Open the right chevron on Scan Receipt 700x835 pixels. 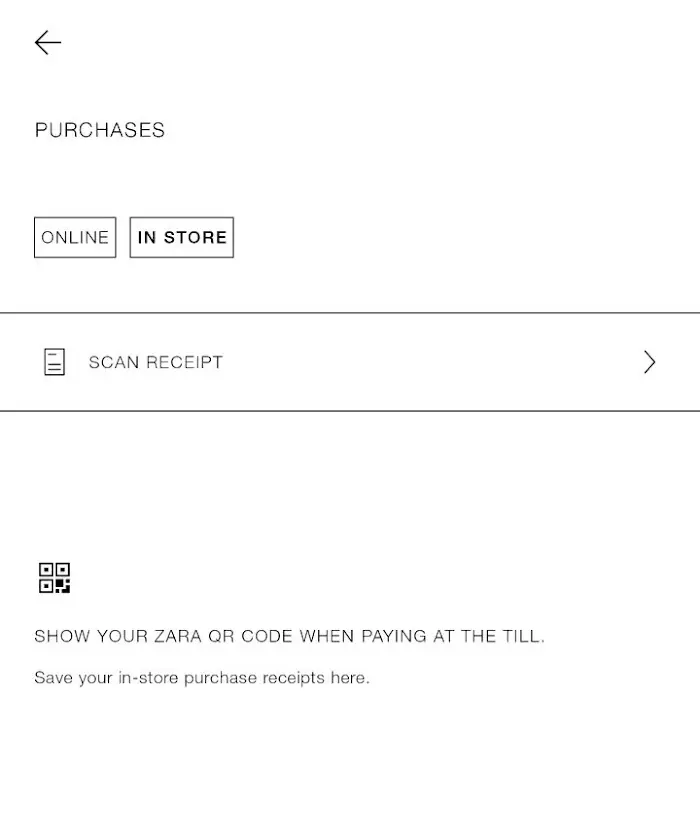tap(650, 362)
